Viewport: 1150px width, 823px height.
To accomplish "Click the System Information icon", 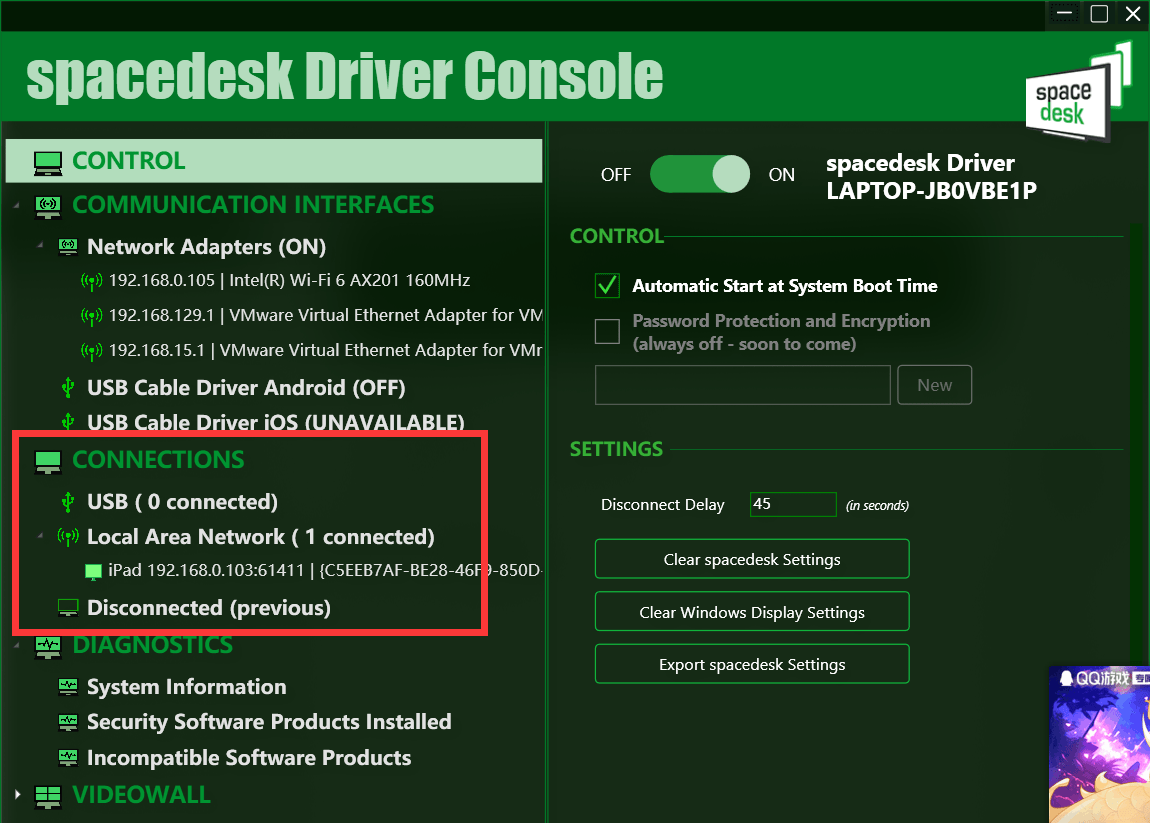I will (68, 687).
